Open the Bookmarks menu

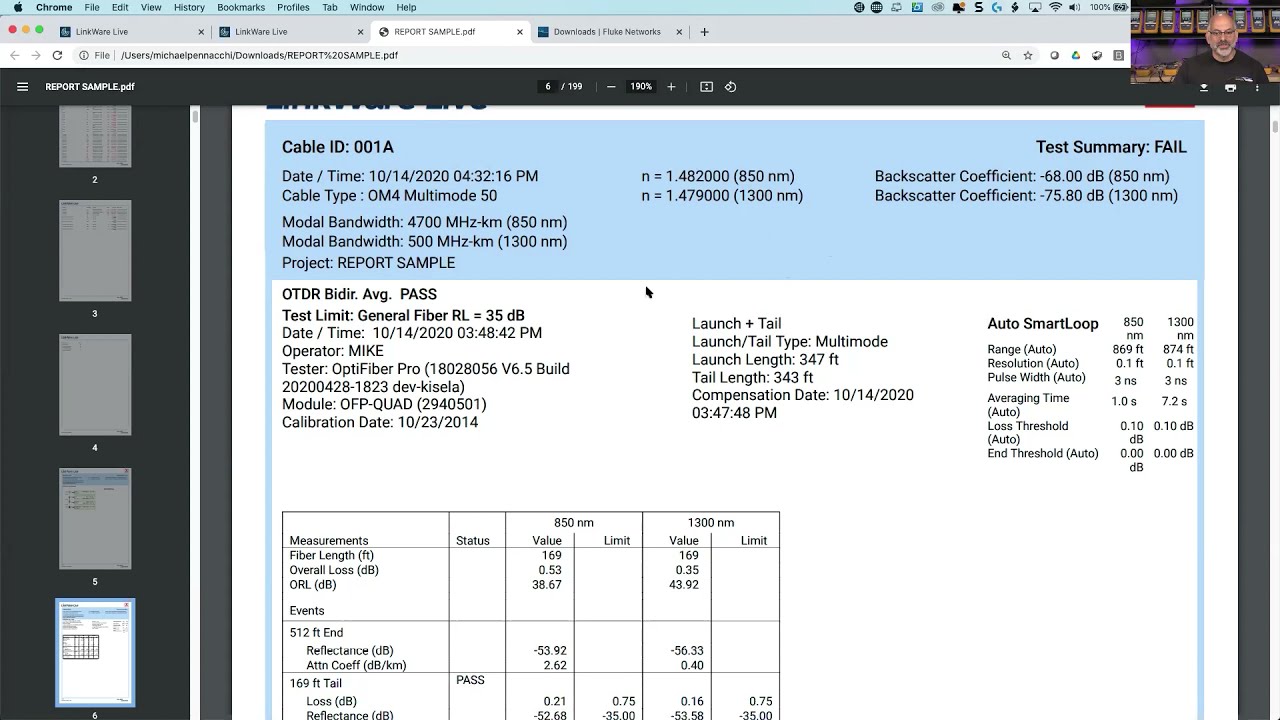coord(241,7)
